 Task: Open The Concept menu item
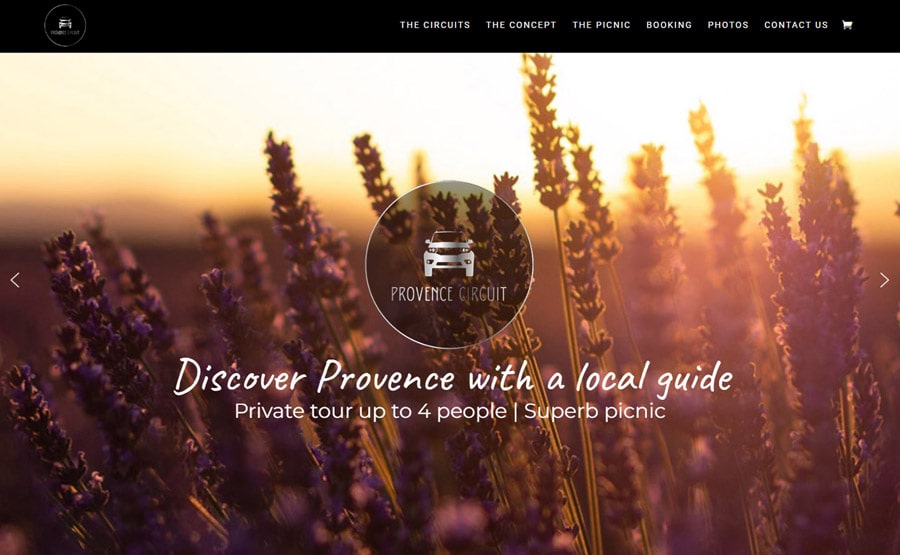pyautogui.click(x=521, y=25)
